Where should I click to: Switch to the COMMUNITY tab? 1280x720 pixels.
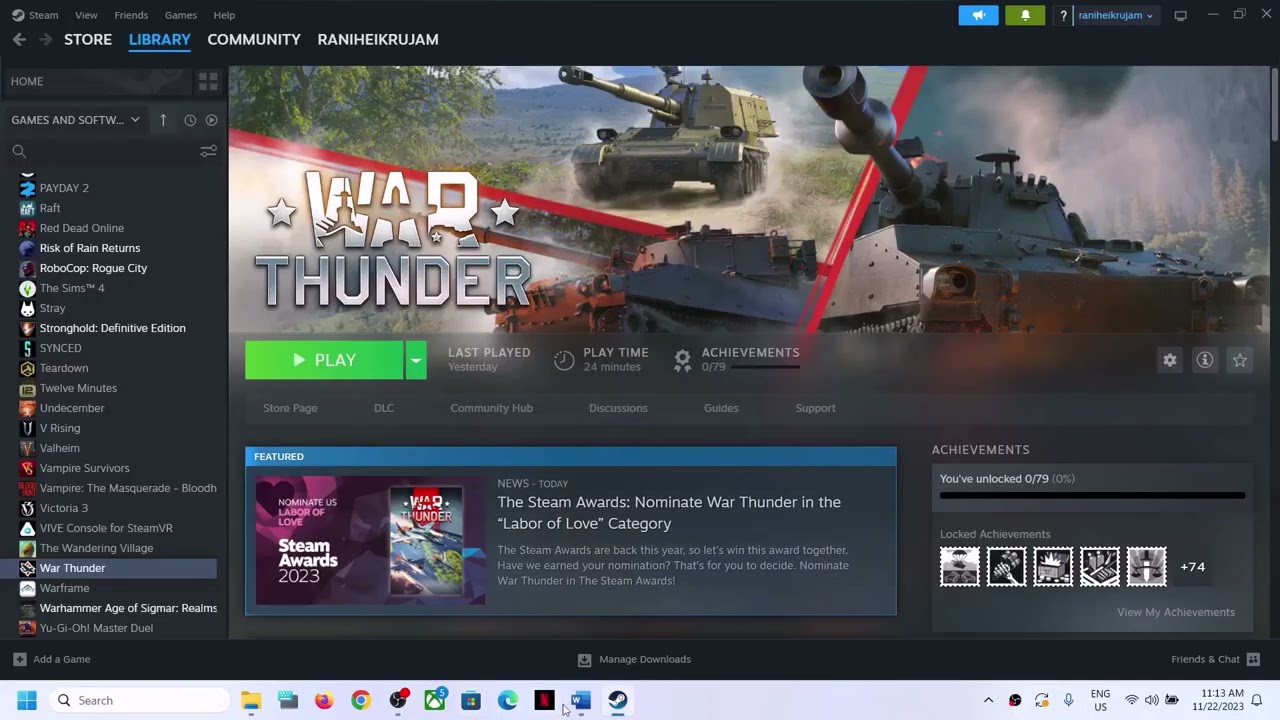[254, 39]
